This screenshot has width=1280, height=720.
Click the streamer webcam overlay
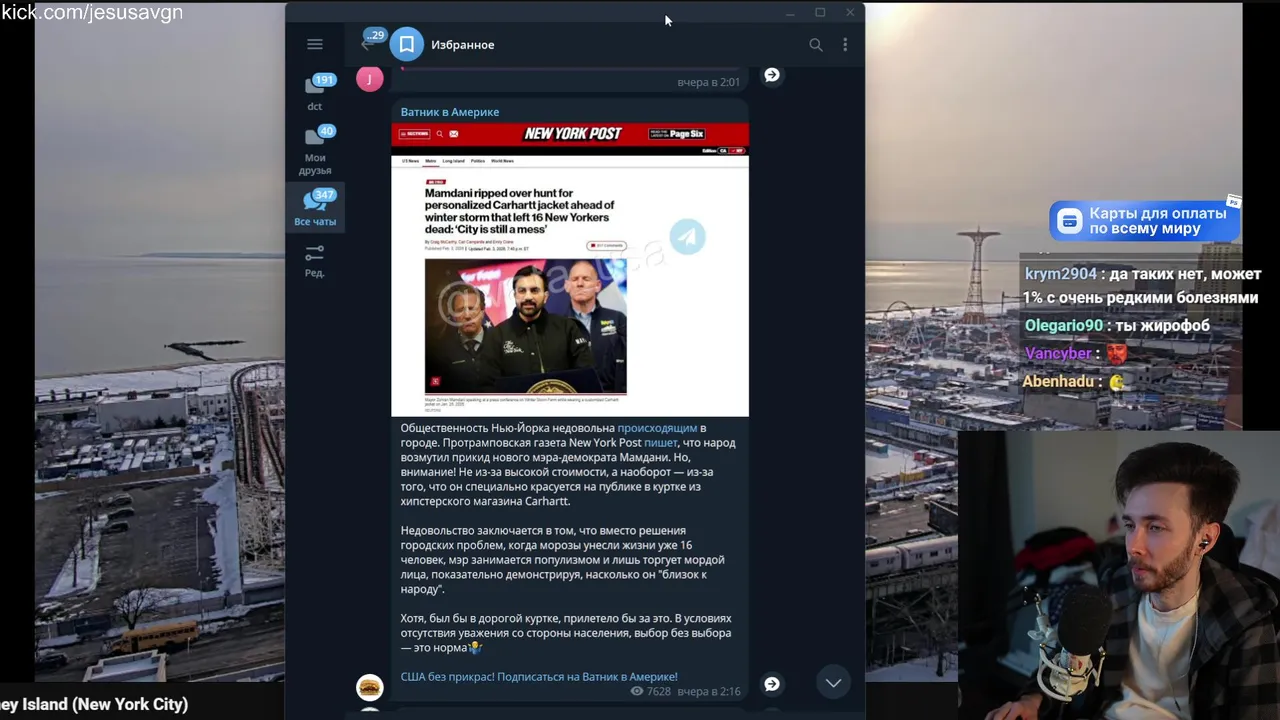click(x=1119, y=575)
